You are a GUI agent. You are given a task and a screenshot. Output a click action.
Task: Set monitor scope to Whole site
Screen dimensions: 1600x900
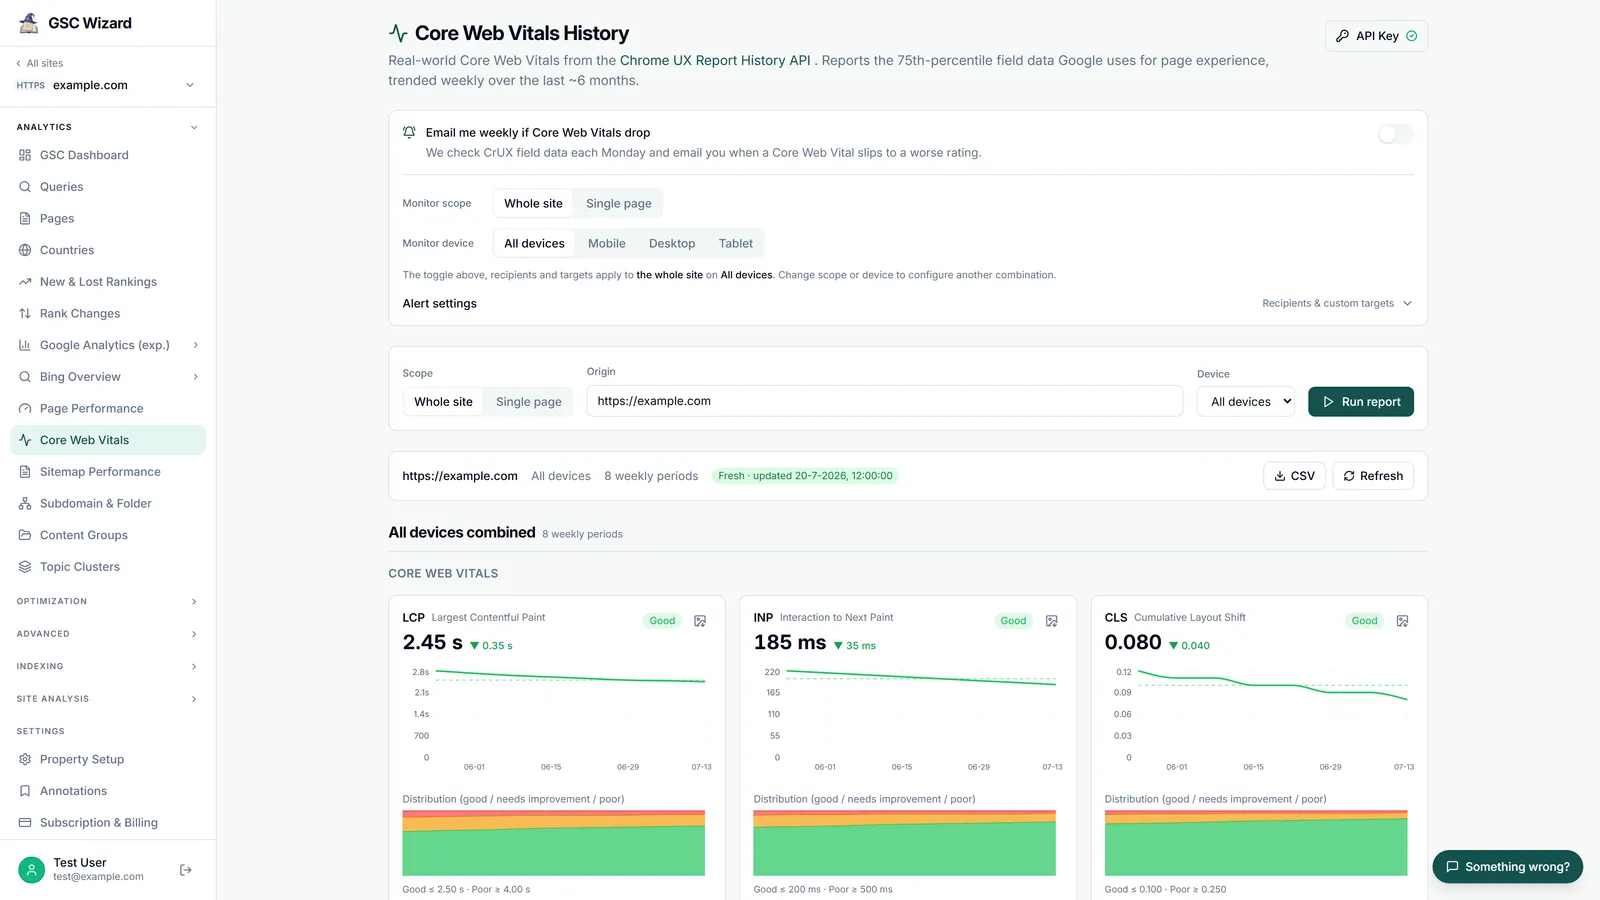coord(533,203)
